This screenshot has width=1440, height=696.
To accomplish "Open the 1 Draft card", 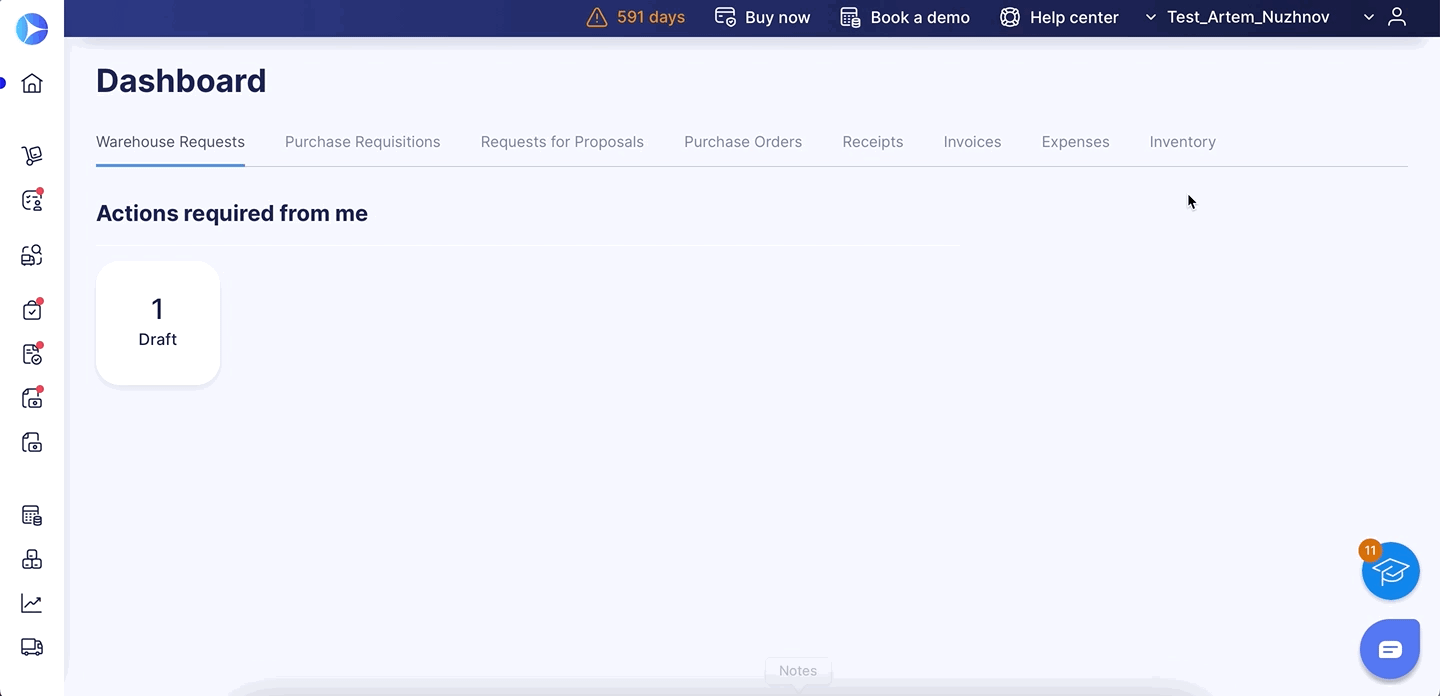I will 158,323.
